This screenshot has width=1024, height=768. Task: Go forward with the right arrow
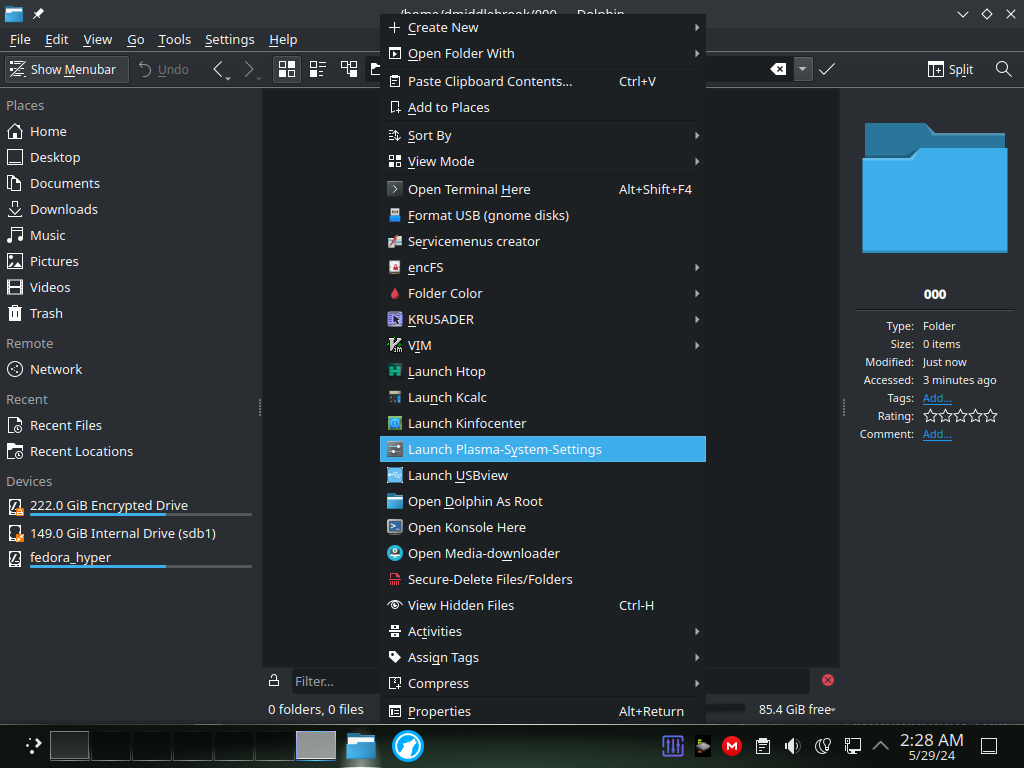coord(249,69)
